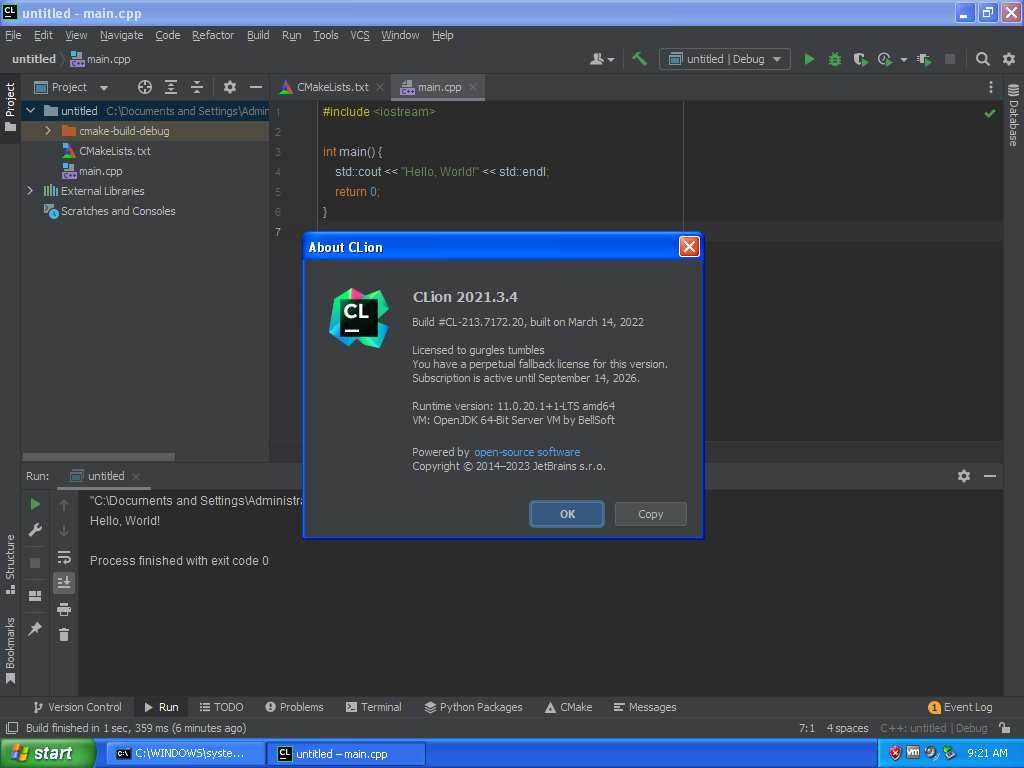The width and height of the screenshot is (1024, 768).
Task: Open the profiler dropdown arrow
Action: 904,59
